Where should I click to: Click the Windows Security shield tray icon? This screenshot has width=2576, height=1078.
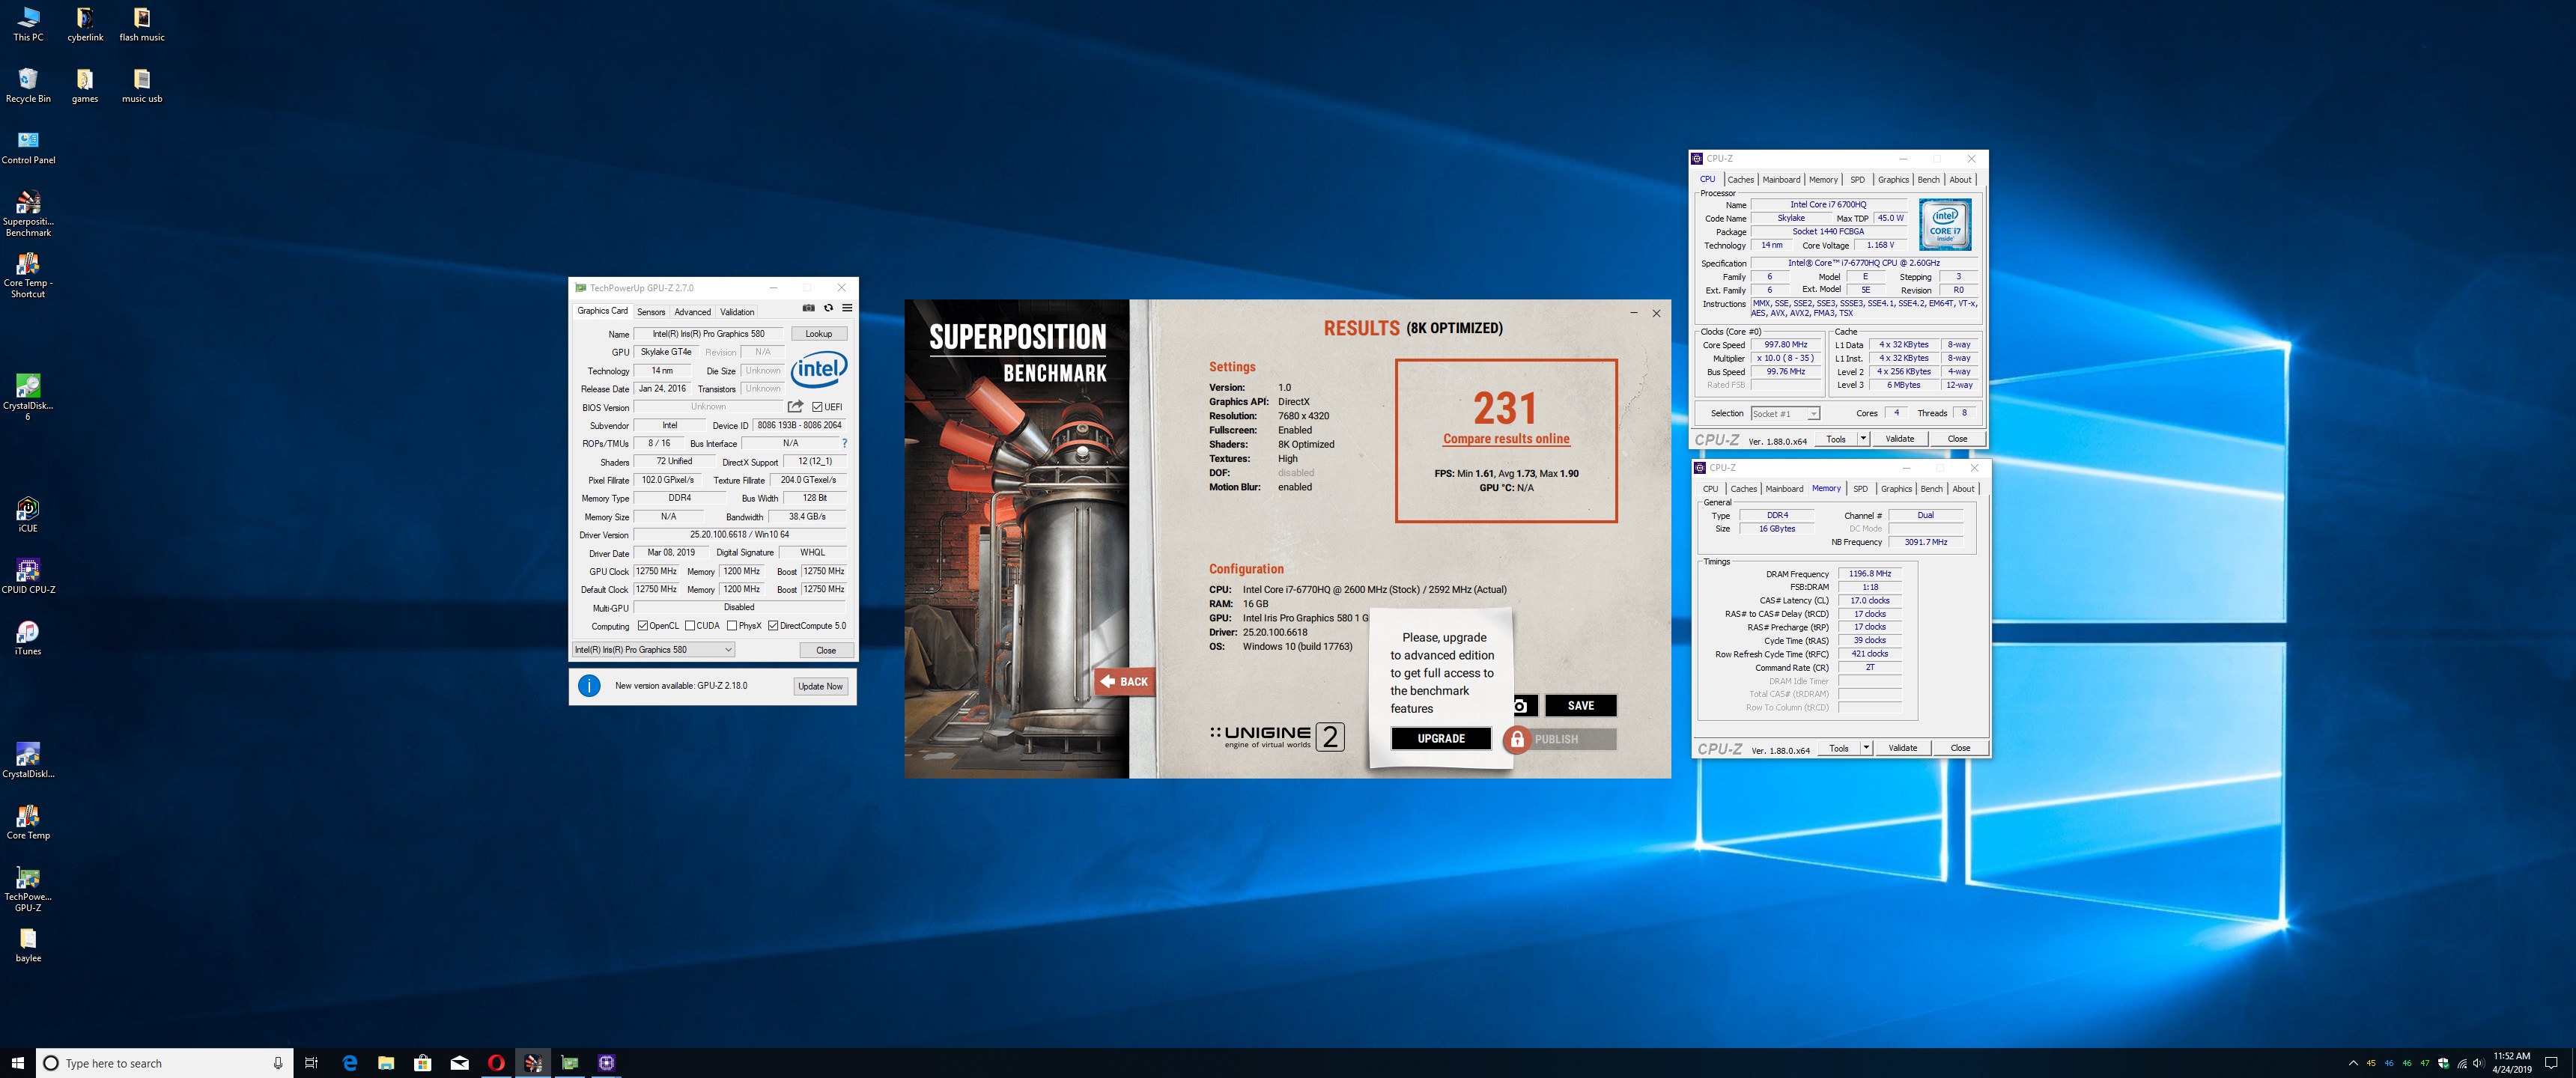[x=2443, y=1063]
